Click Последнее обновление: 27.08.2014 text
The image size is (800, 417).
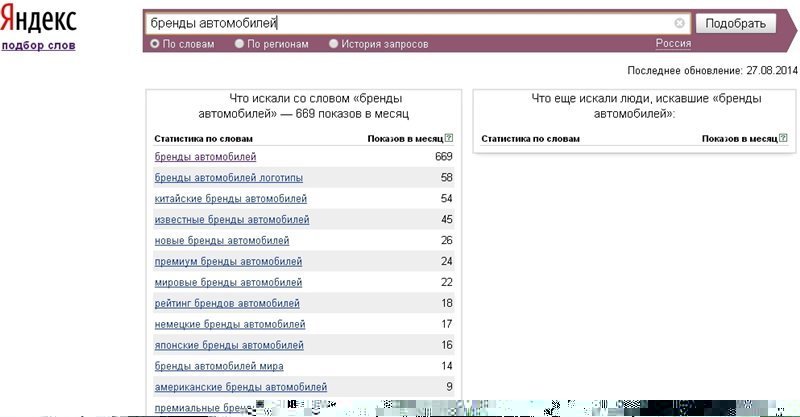pos(712,71)
